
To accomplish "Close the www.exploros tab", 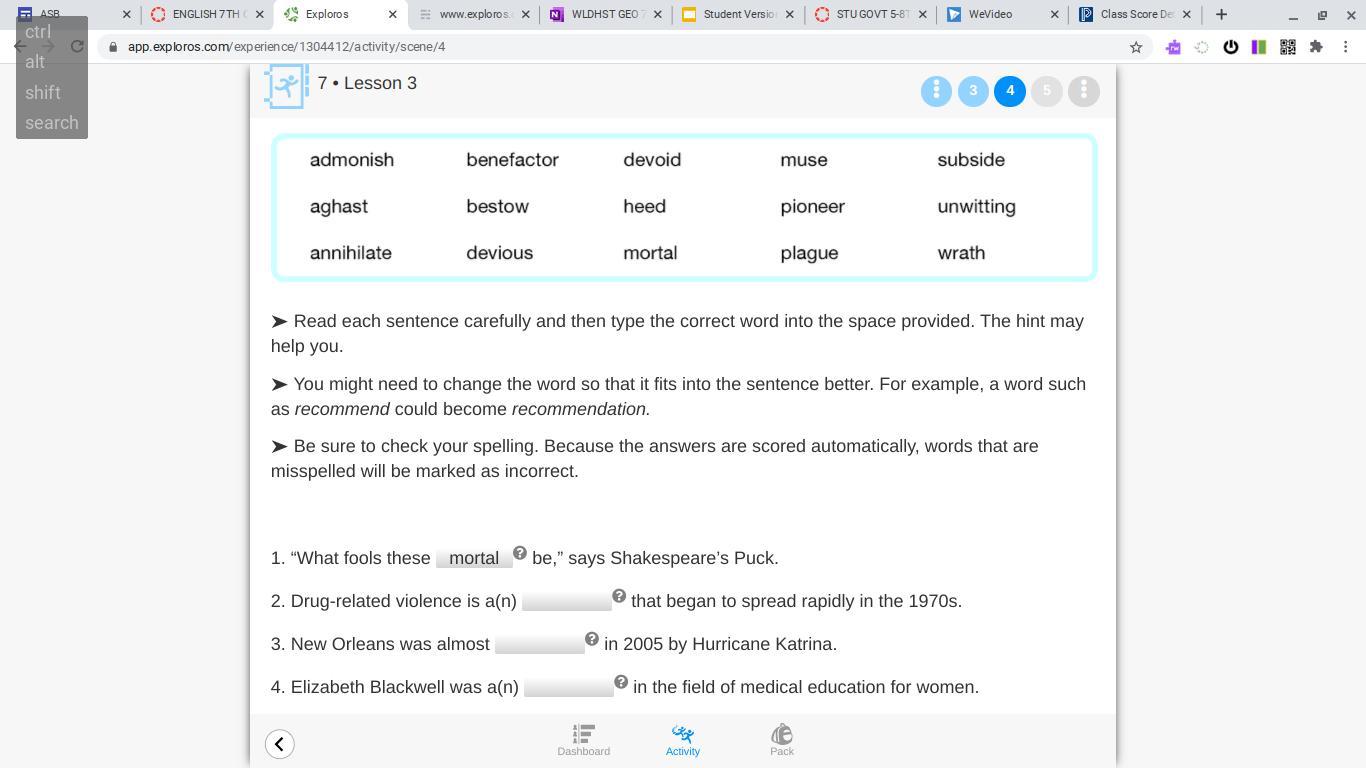I will tap(526, 14).
